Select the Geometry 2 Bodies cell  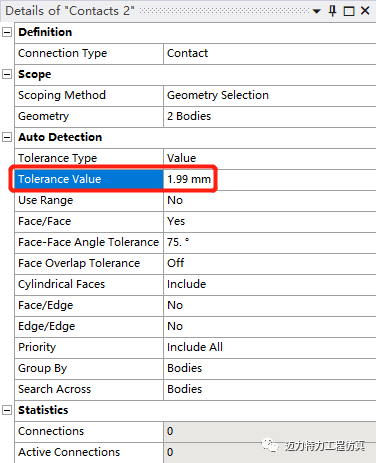tap(270, 116)
